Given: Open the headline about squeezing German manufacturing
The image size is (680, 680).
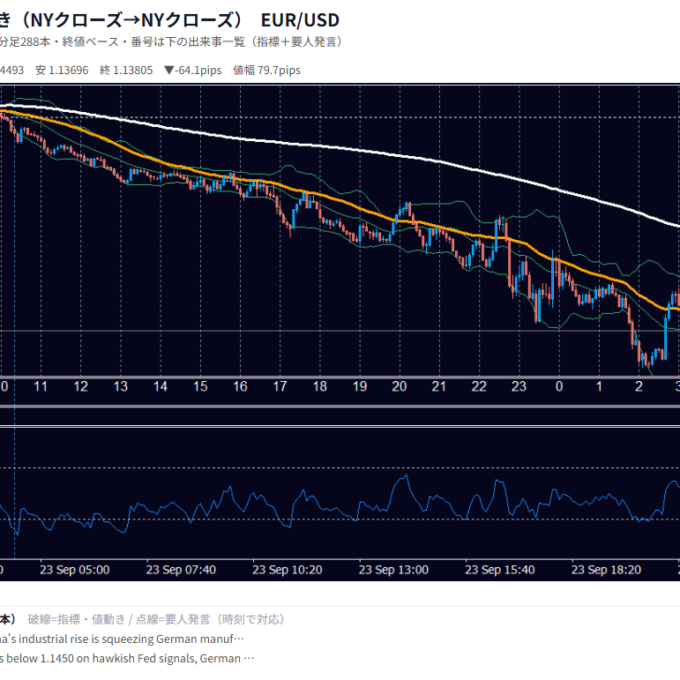Looking at the screenshot, I should coord(122,639).
